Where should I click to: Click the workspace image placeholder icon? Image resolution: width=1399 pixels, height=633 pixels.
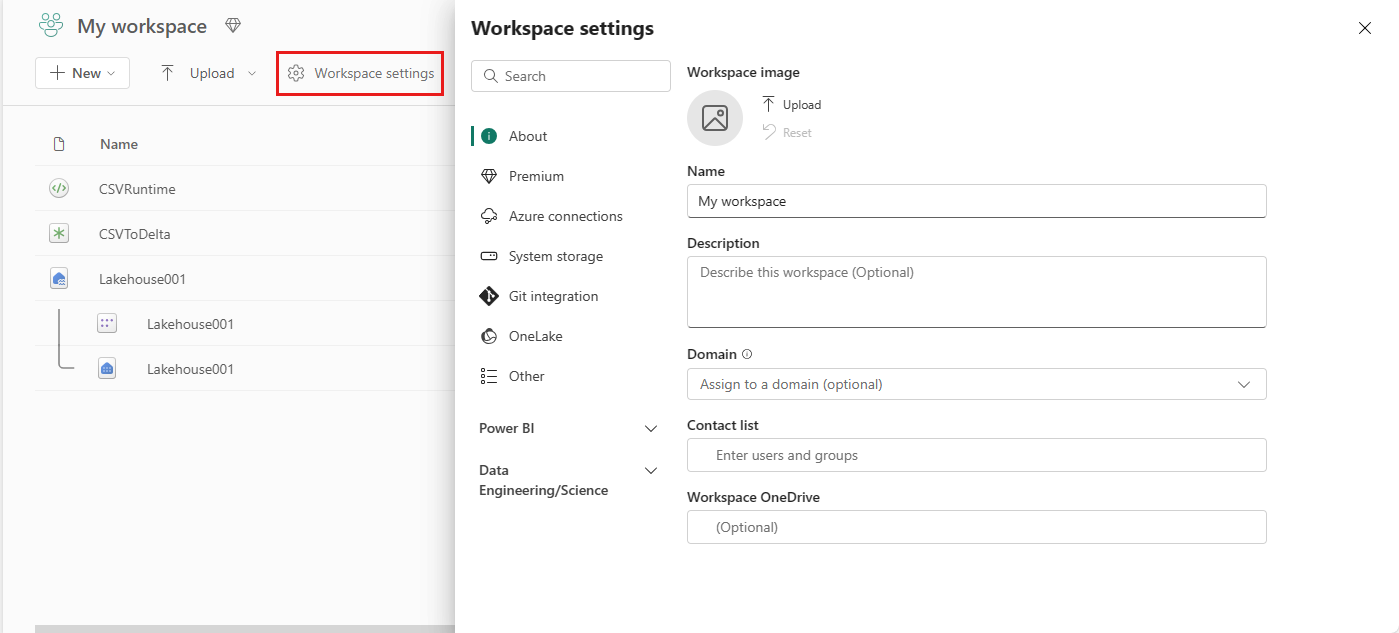click(x=715, y=118)
